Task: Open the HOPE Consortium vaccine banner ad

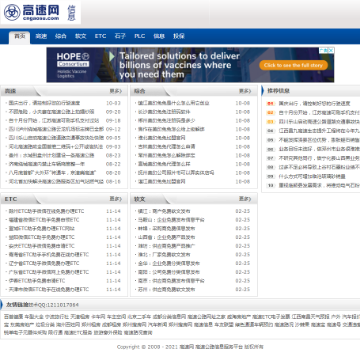Action: point(190,65)
